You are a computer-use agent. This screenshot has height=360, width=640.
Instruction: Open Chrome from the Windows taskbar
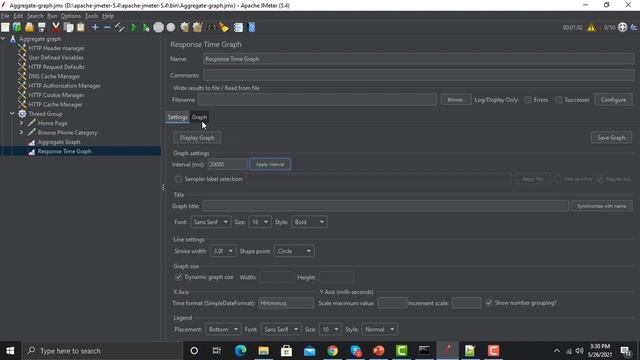[332, 351]
